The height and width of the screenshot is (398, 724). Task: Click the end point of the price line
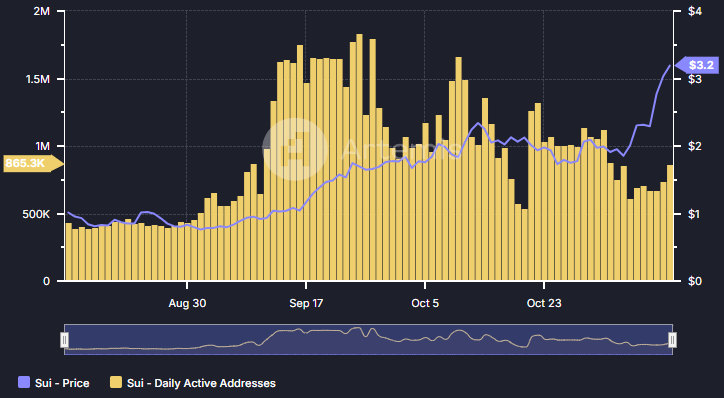pos(670,65)
